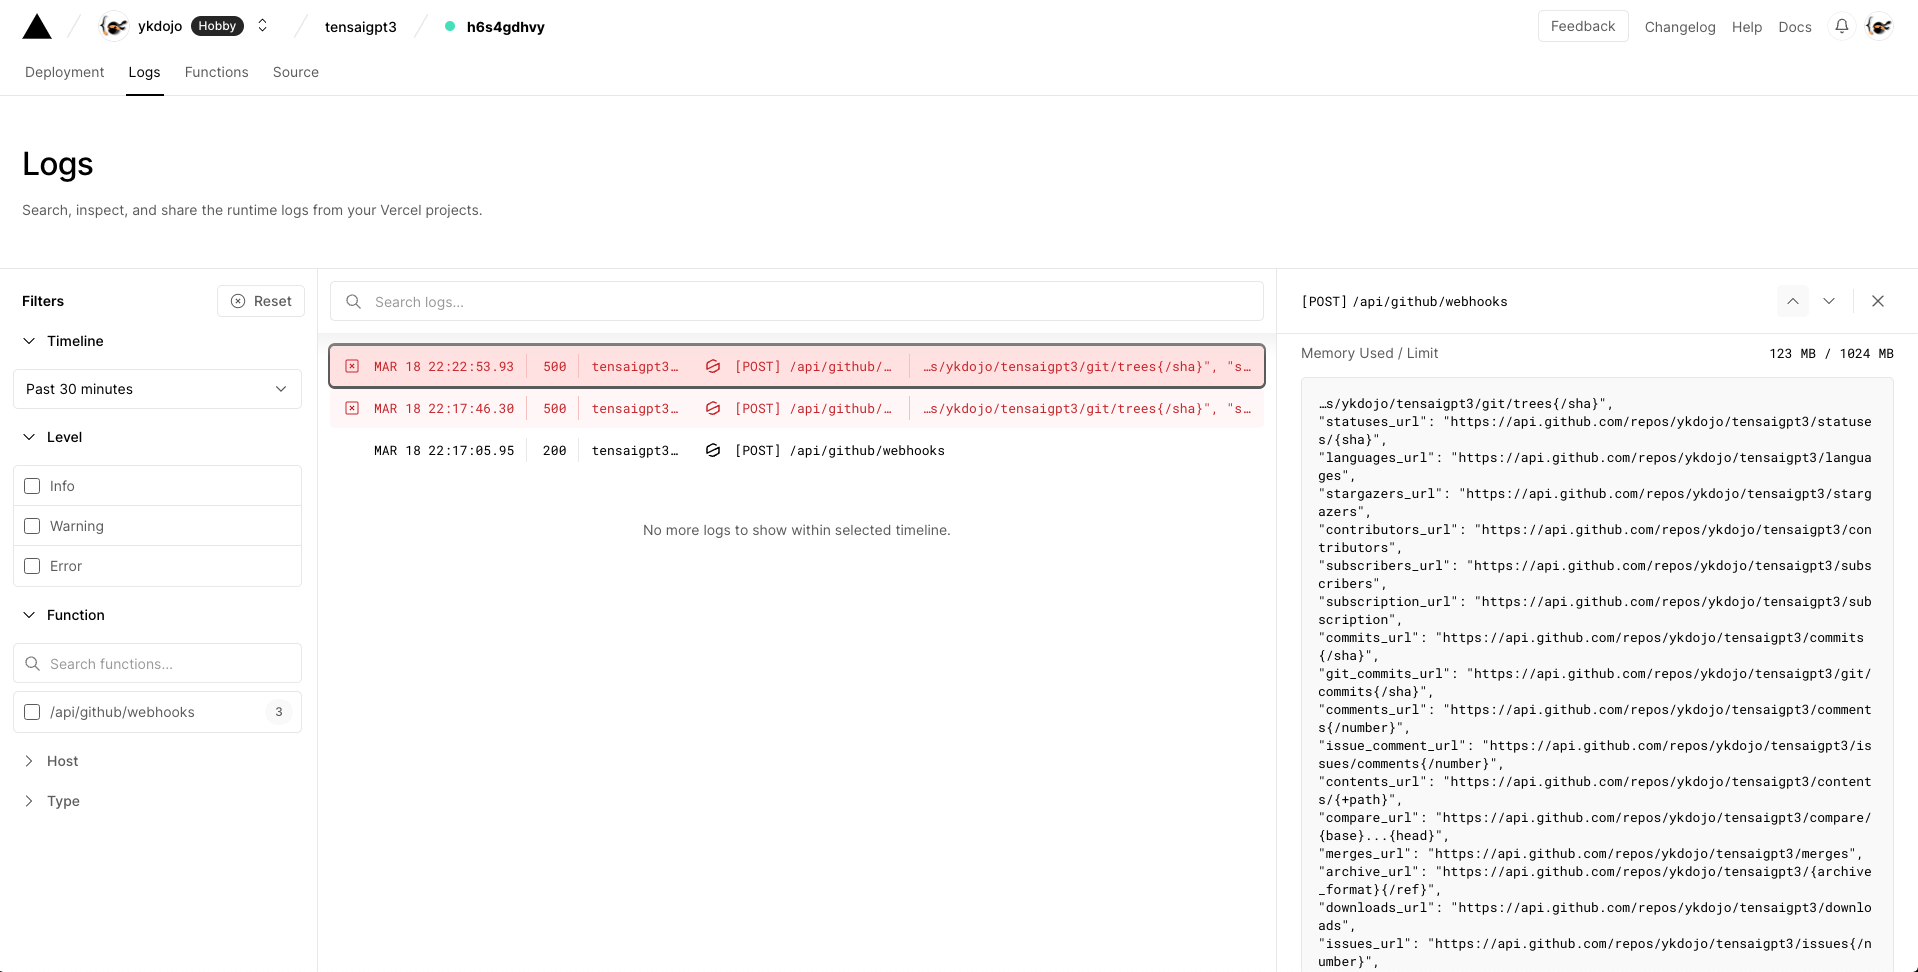Viewport: 1918px width, 972px height.
Task: Click the ykdojo team name
Action: pos(160,26)
